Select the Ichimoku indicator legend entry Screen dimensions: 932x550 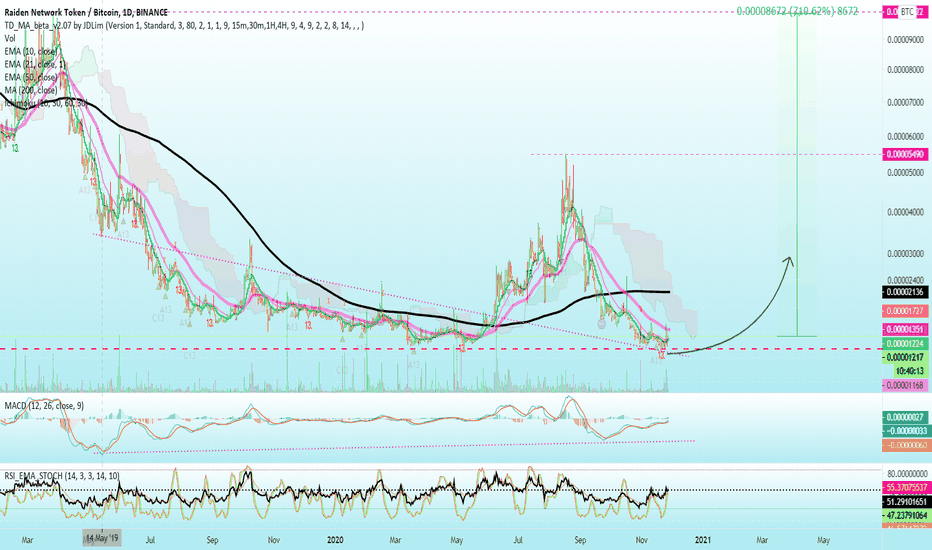(46, 103)
